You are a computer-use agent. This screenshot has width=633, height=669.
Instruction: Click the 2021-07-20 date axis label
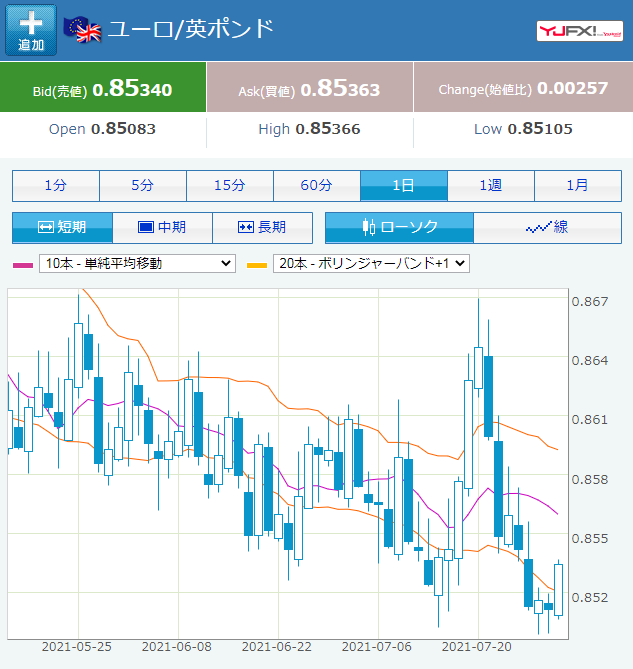(476, 647)
